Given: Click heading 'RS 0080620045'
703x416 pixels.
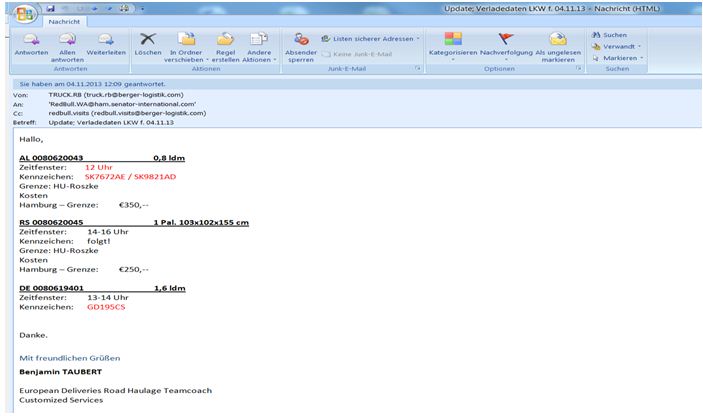Looking at the screenshot, I should 51,222.
